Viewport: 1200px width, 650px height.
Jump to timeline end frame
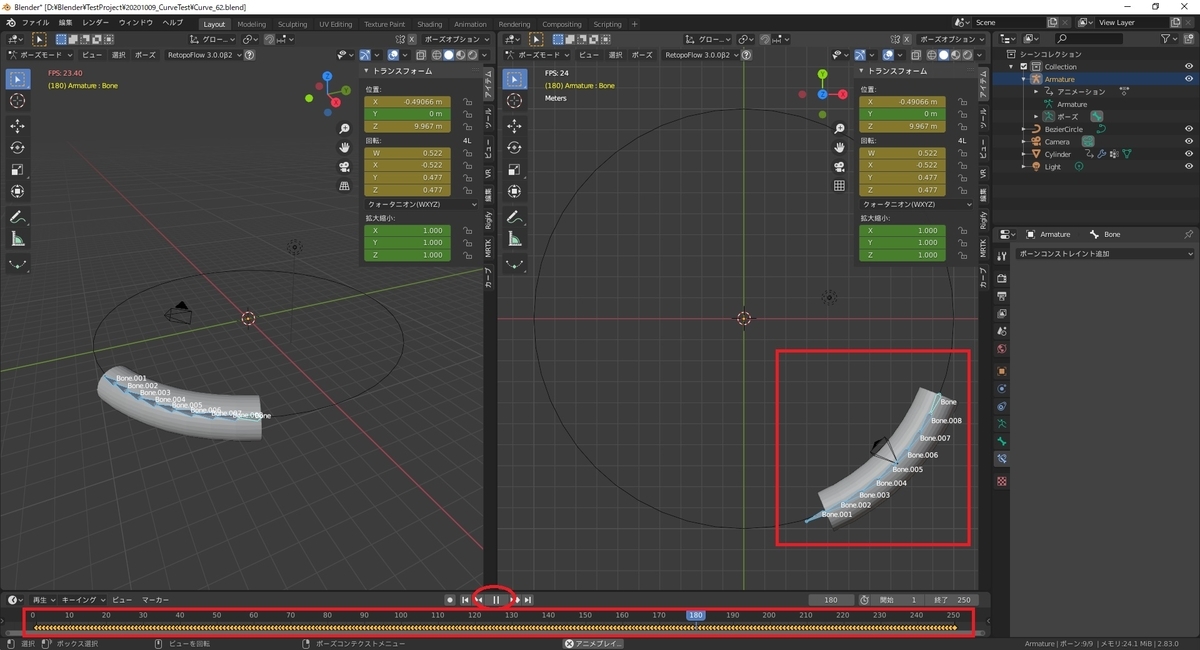[528, 599]
